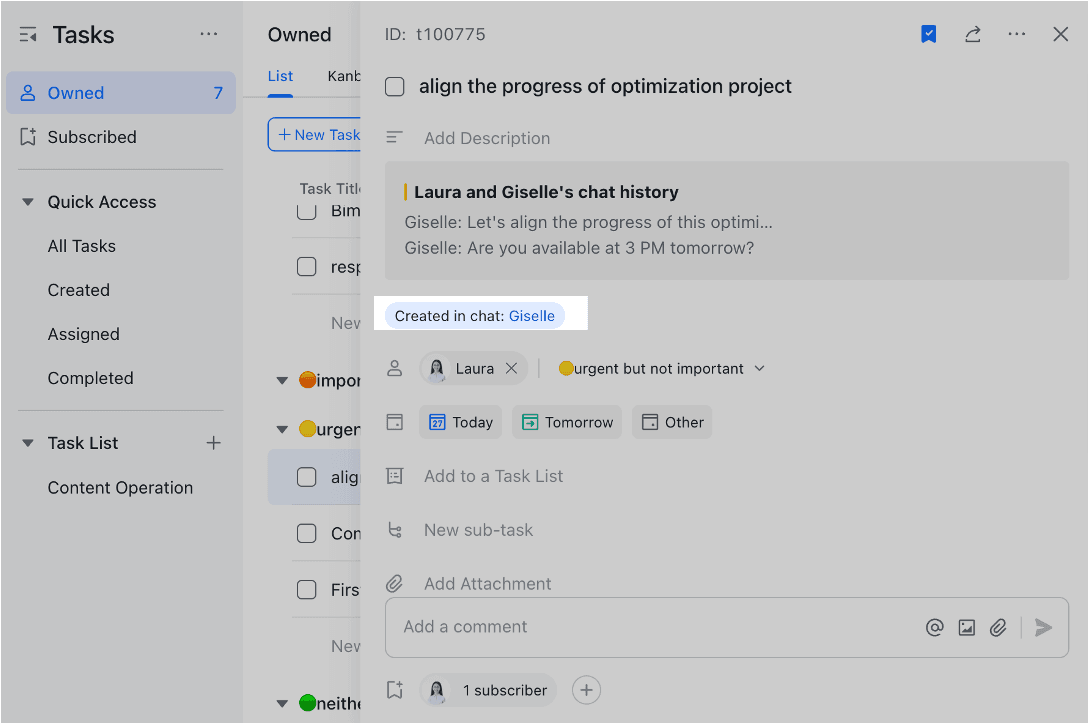1088x724 pixels.
Task: Collapse the neither priority group
Action: click(x=281, y=703)
